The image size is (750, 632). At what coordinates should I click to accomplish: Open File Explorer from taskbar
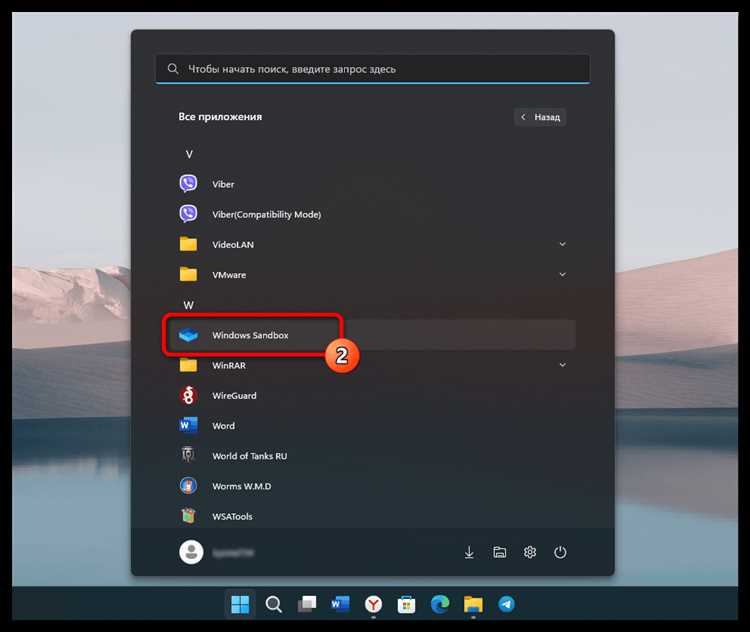click(473, 604)
